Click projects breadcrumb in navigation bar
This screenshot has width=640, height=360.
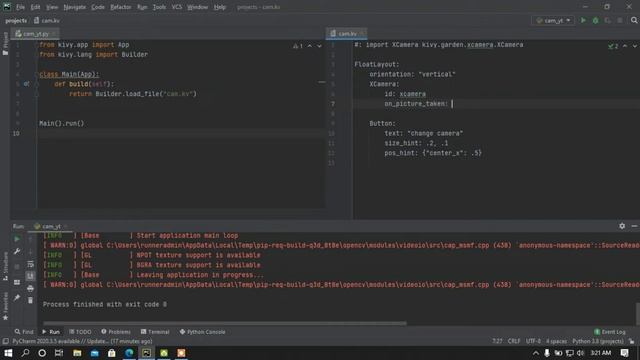click(x=16, y=20)
